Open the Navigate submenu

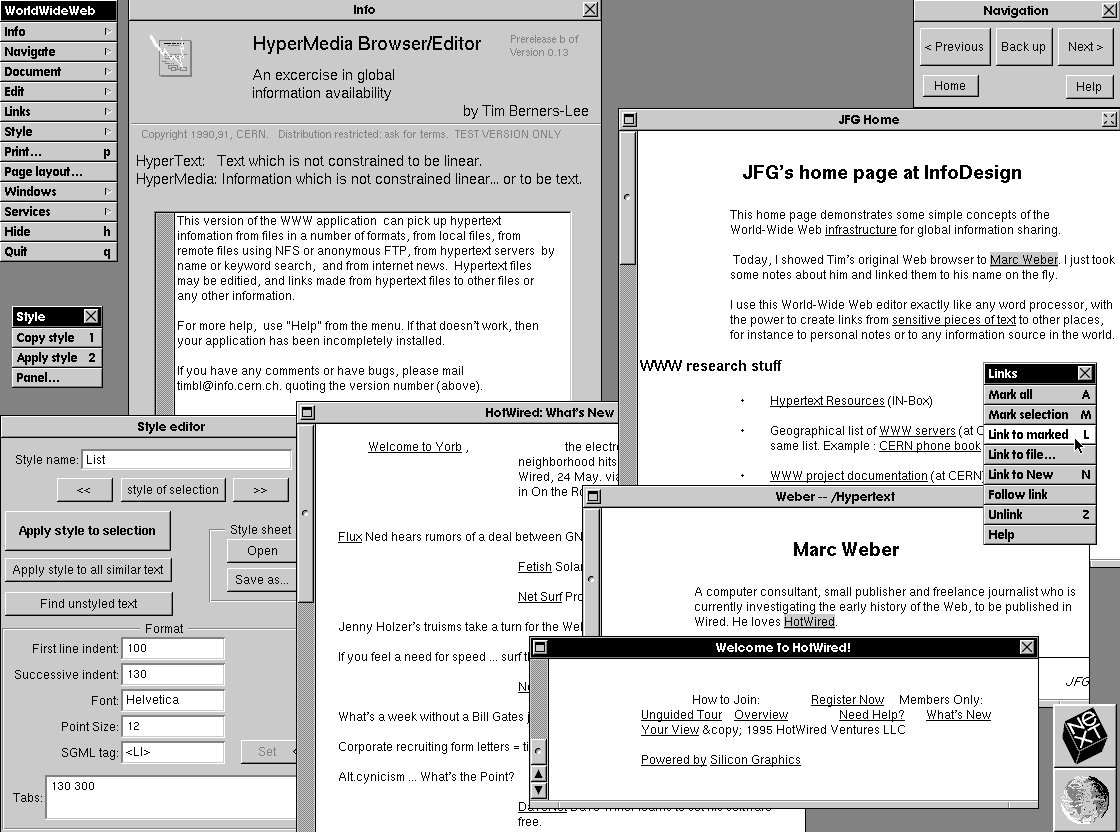(x=58, y=51)
